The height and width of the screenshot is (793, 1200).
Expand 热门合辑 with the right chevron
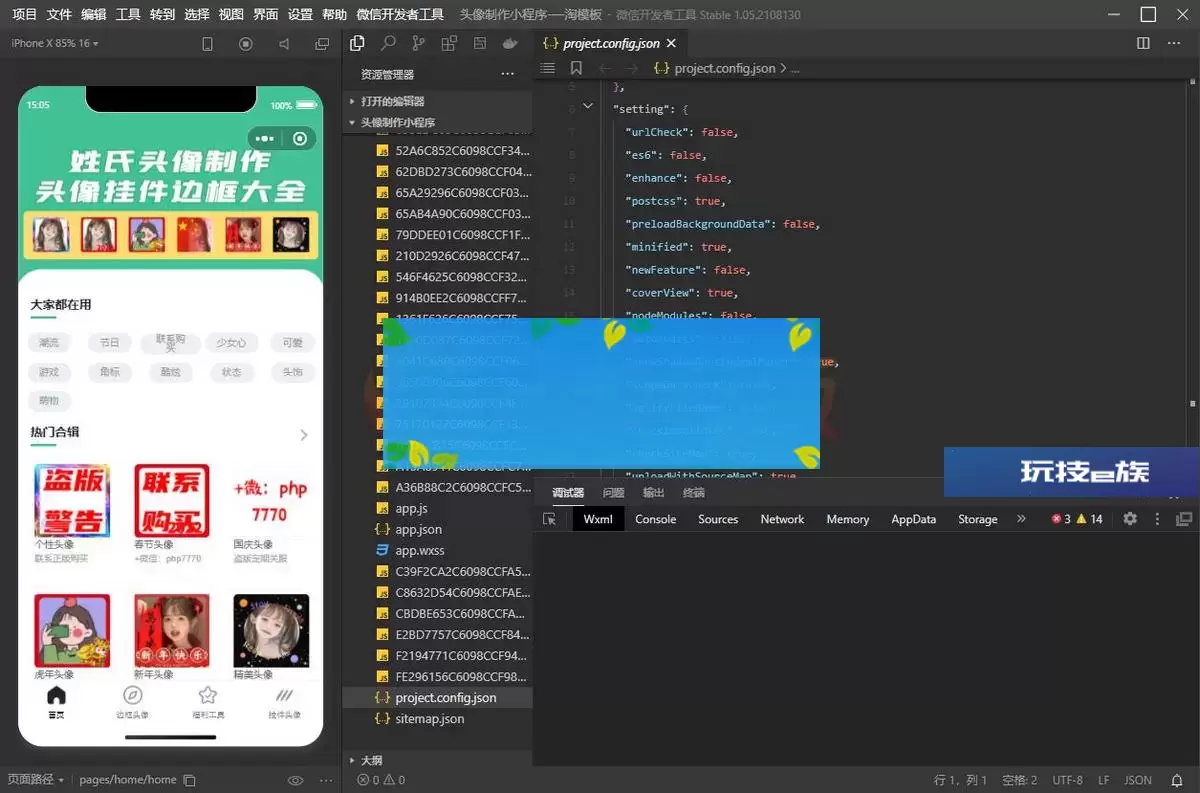point(304,435)
